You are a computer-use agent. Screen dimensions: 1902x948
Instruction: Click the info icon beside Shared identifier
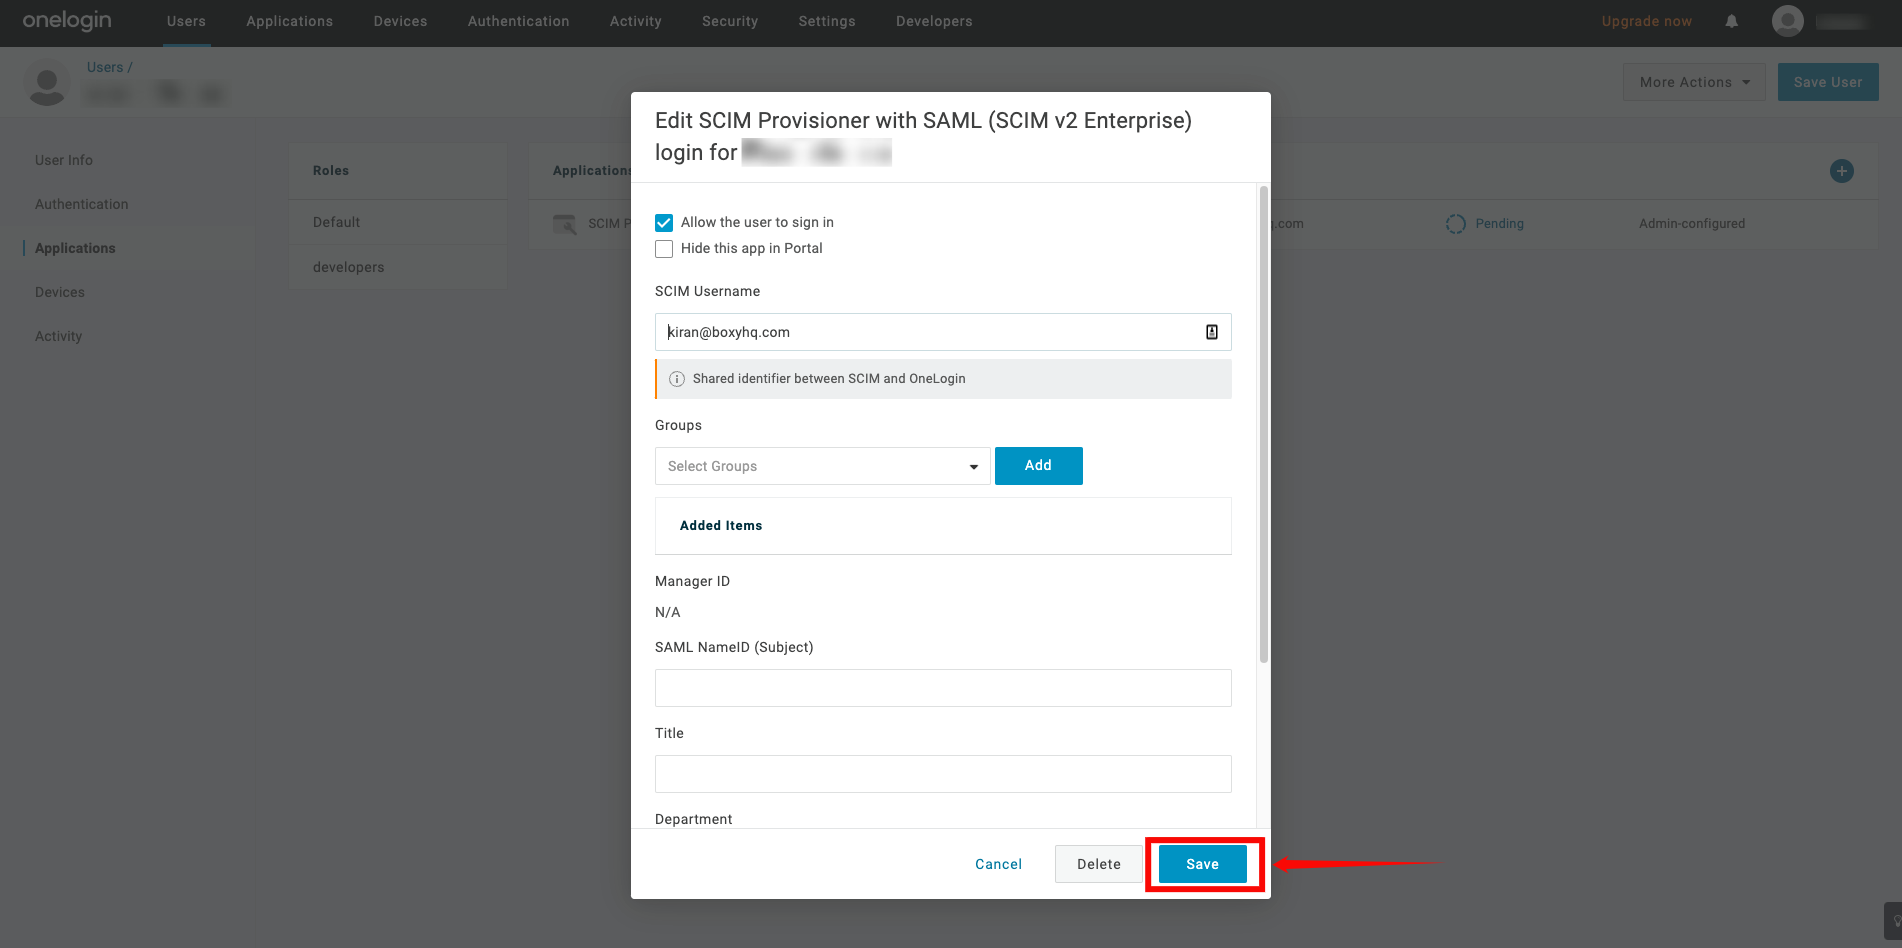(677, 379)
